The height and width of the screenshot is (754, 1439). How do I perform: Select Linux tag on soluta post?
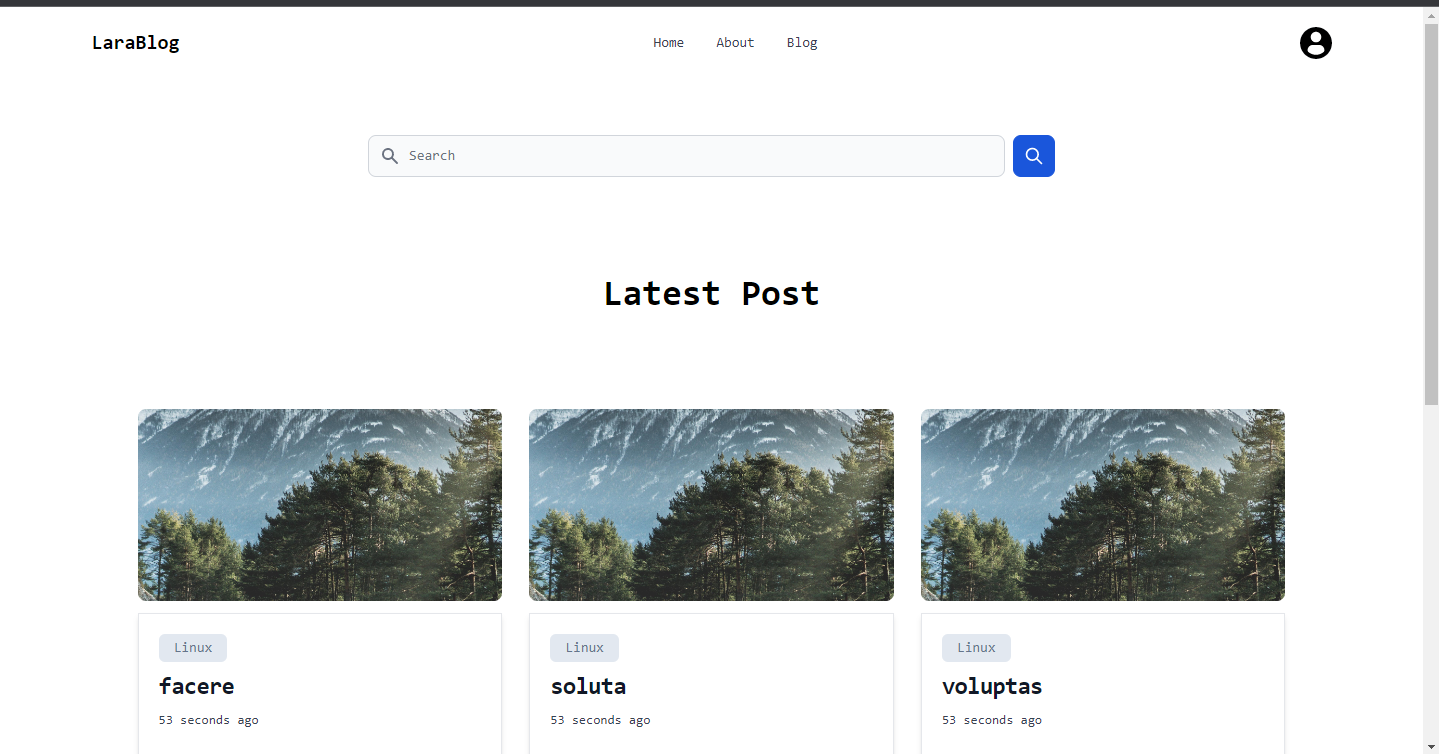[x=584, y=648]
